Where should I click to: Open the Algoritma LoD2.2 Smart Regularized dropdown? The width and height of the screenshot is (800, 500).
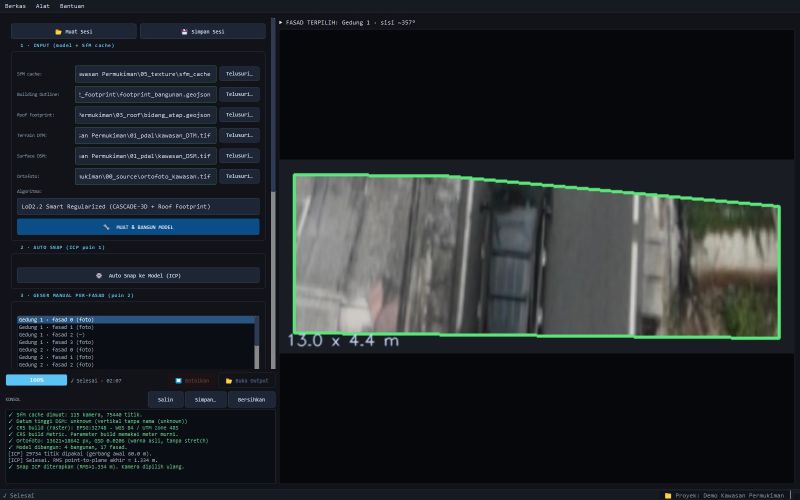tap(138, 207)
